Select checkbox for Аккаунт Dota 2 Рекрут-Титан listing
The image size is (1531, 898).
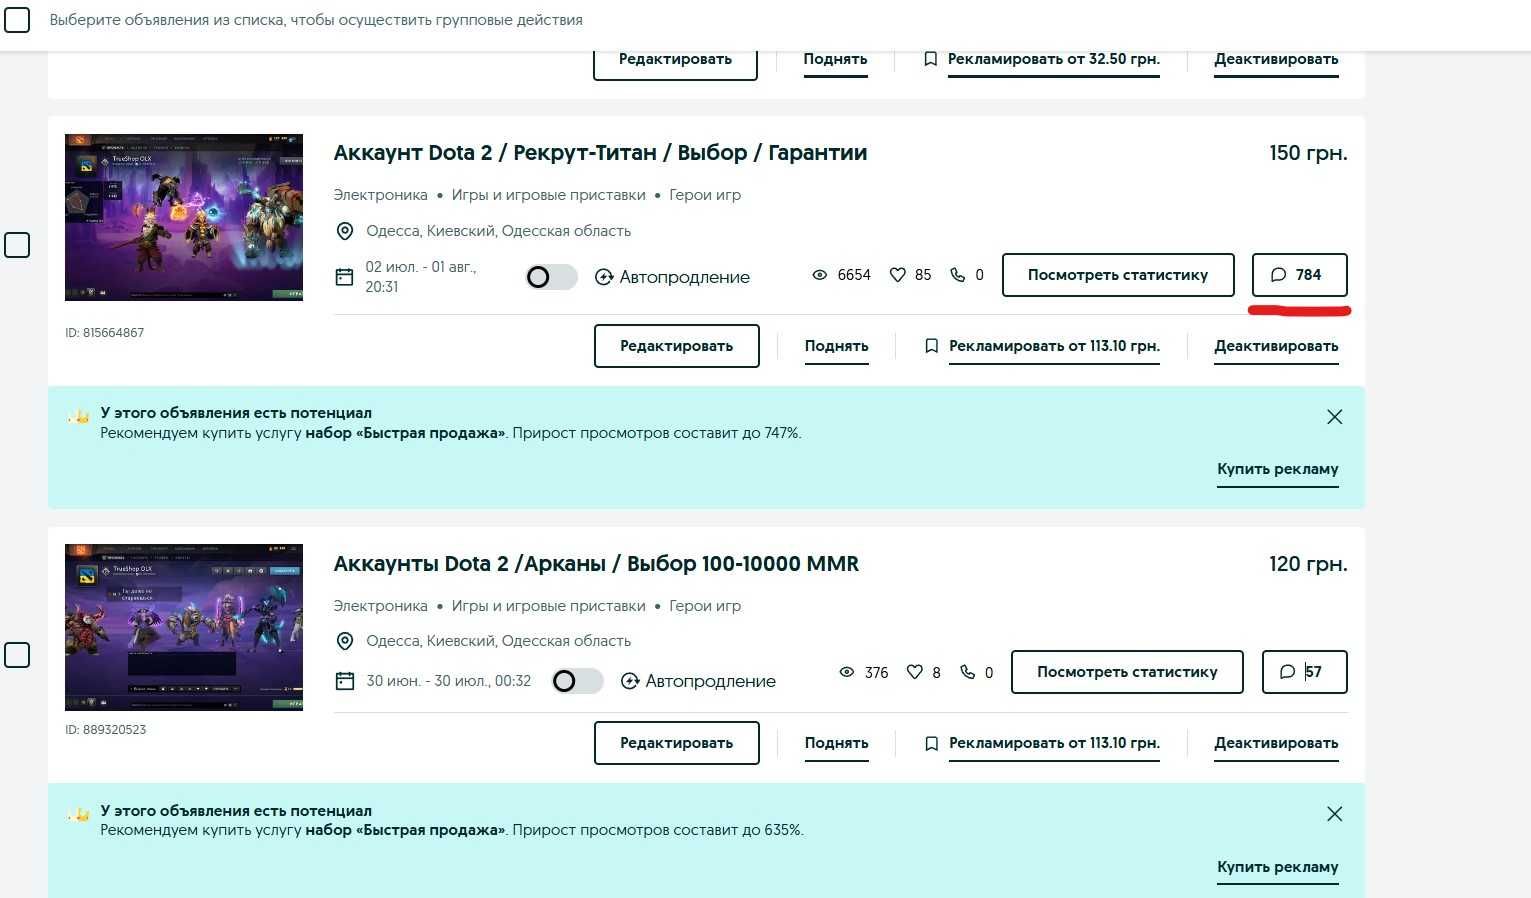tap(17, 245)
